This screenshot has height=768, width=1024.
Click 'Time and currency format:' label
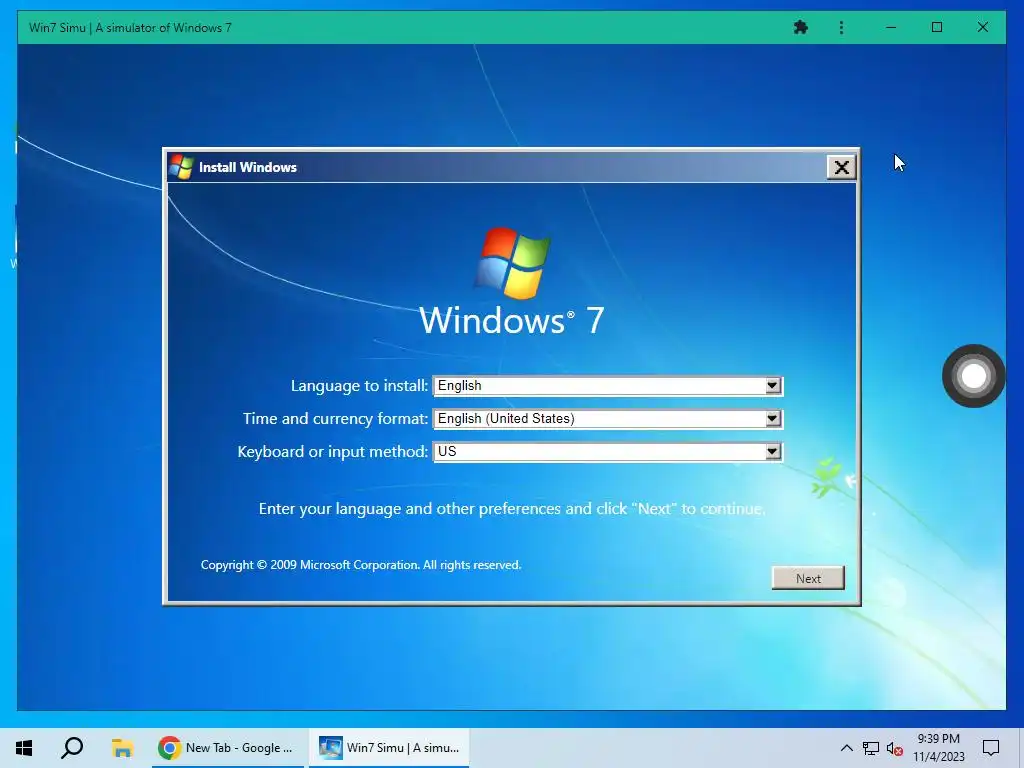click(x=335, y=419)
